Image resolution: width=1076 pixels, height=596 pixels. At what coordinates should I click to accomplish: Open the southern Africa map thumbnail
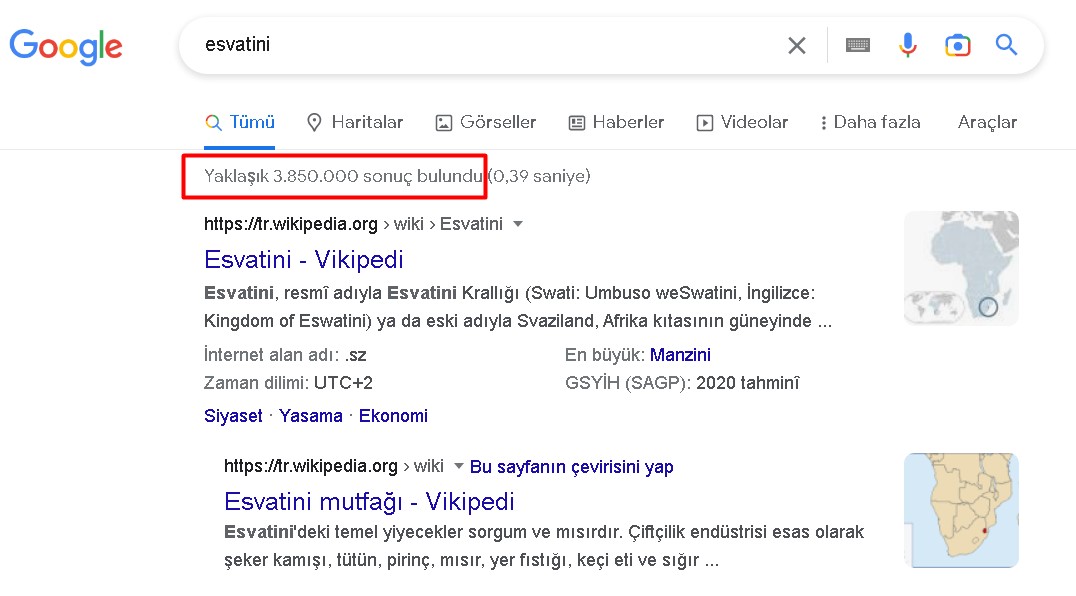[961, 510]
